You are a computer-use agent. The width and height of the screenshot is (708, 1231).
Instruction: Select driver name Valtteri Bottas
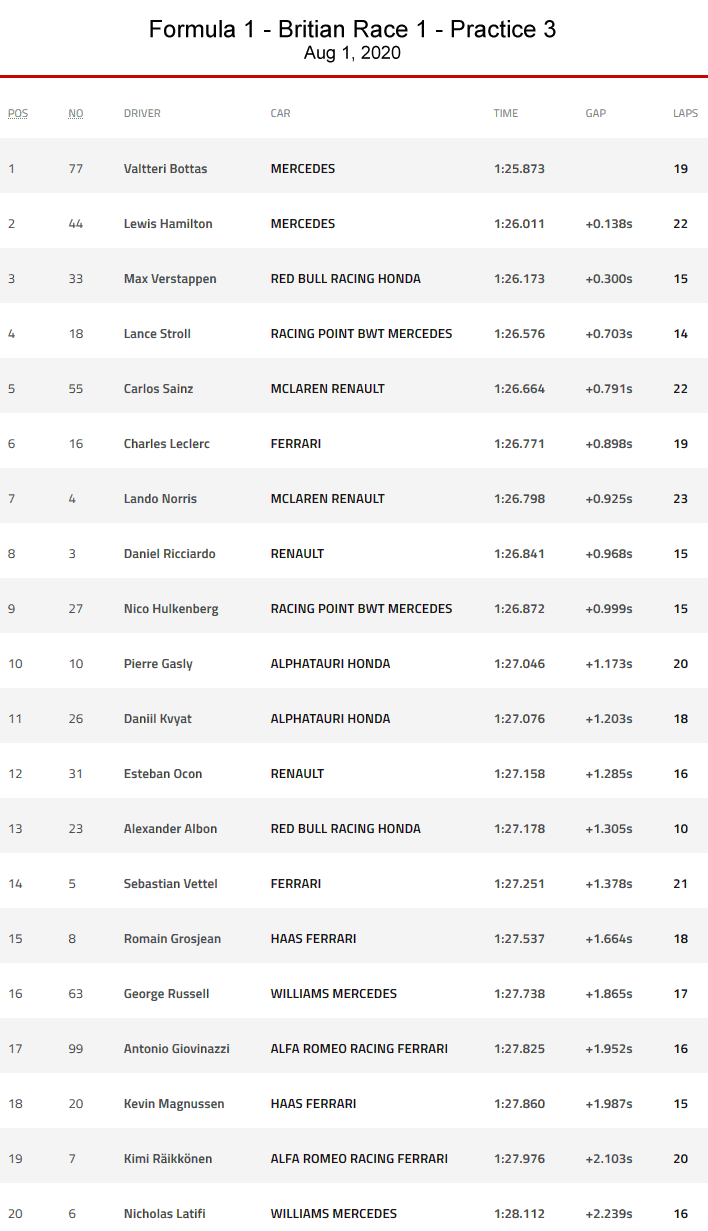pyautogui.click(x=165, y=169)
